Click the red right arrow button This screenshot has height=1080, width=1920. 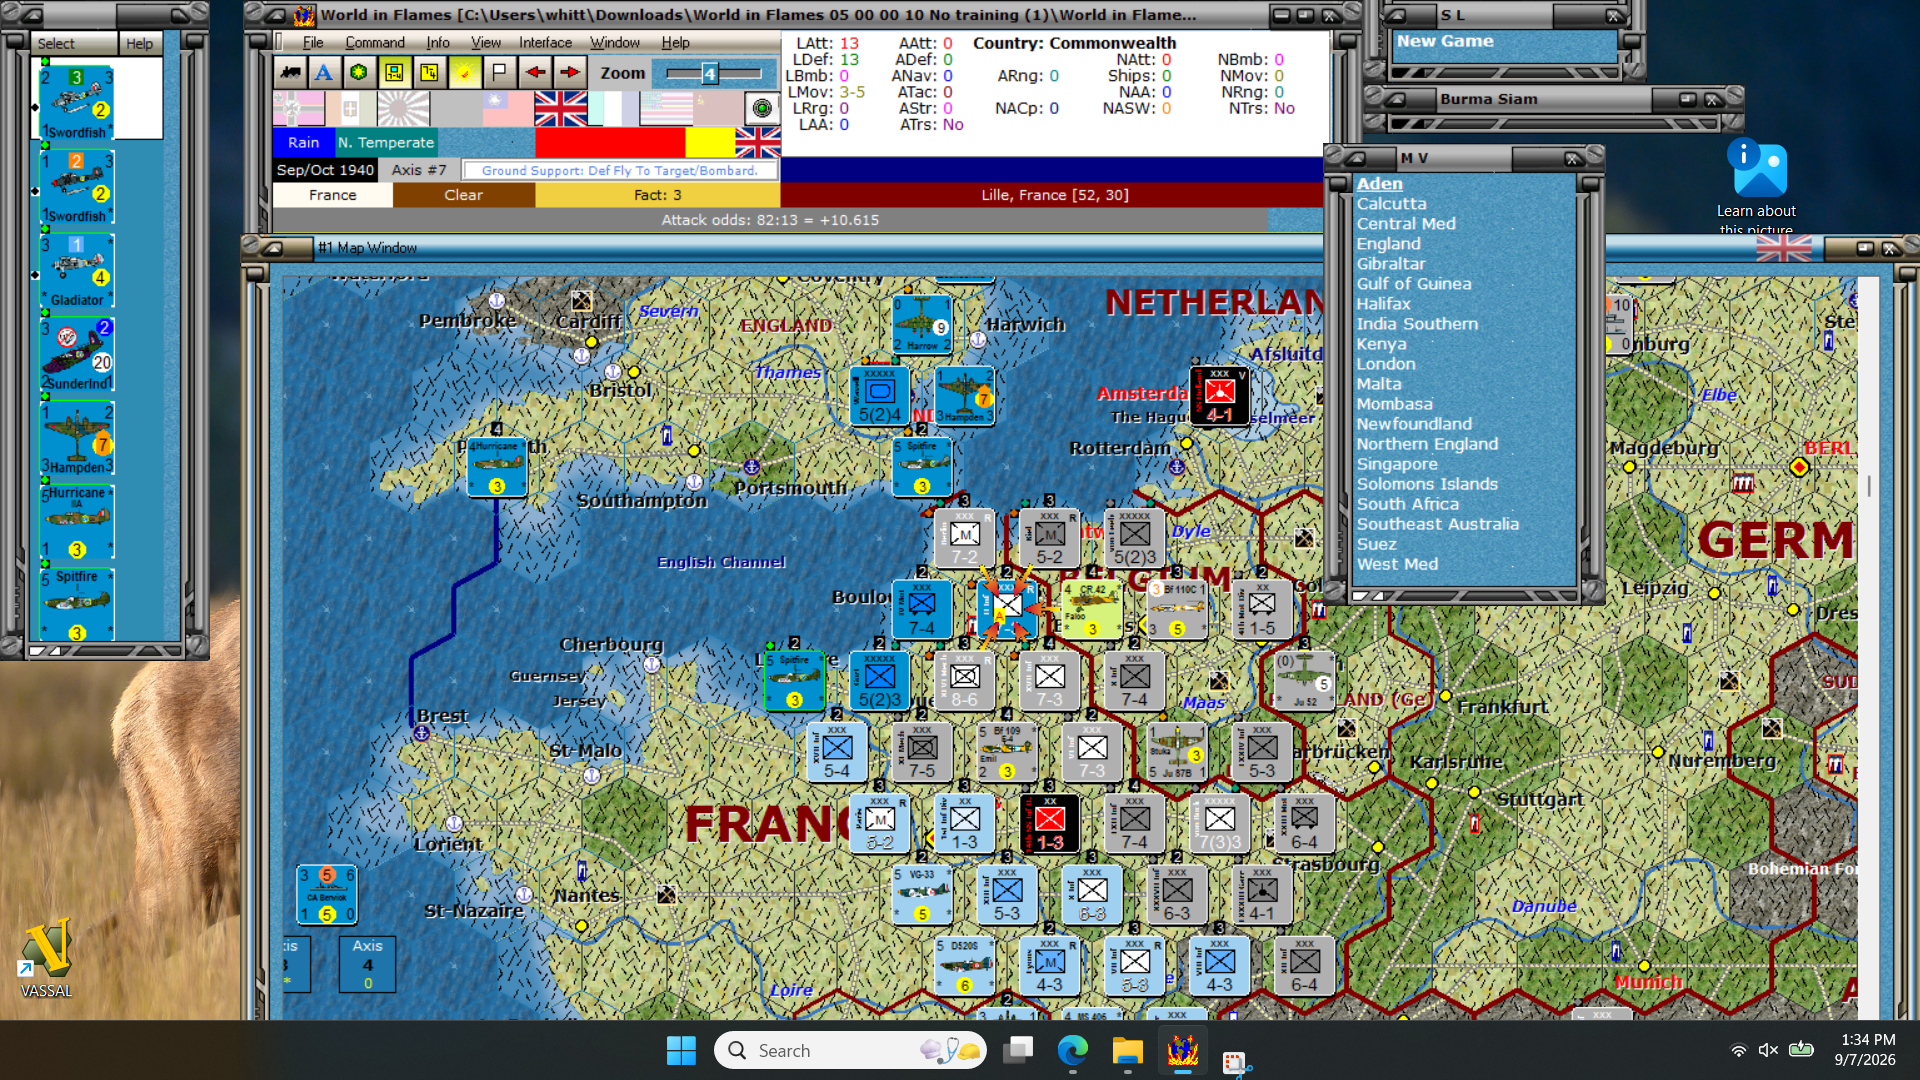(x=570, y=72)
